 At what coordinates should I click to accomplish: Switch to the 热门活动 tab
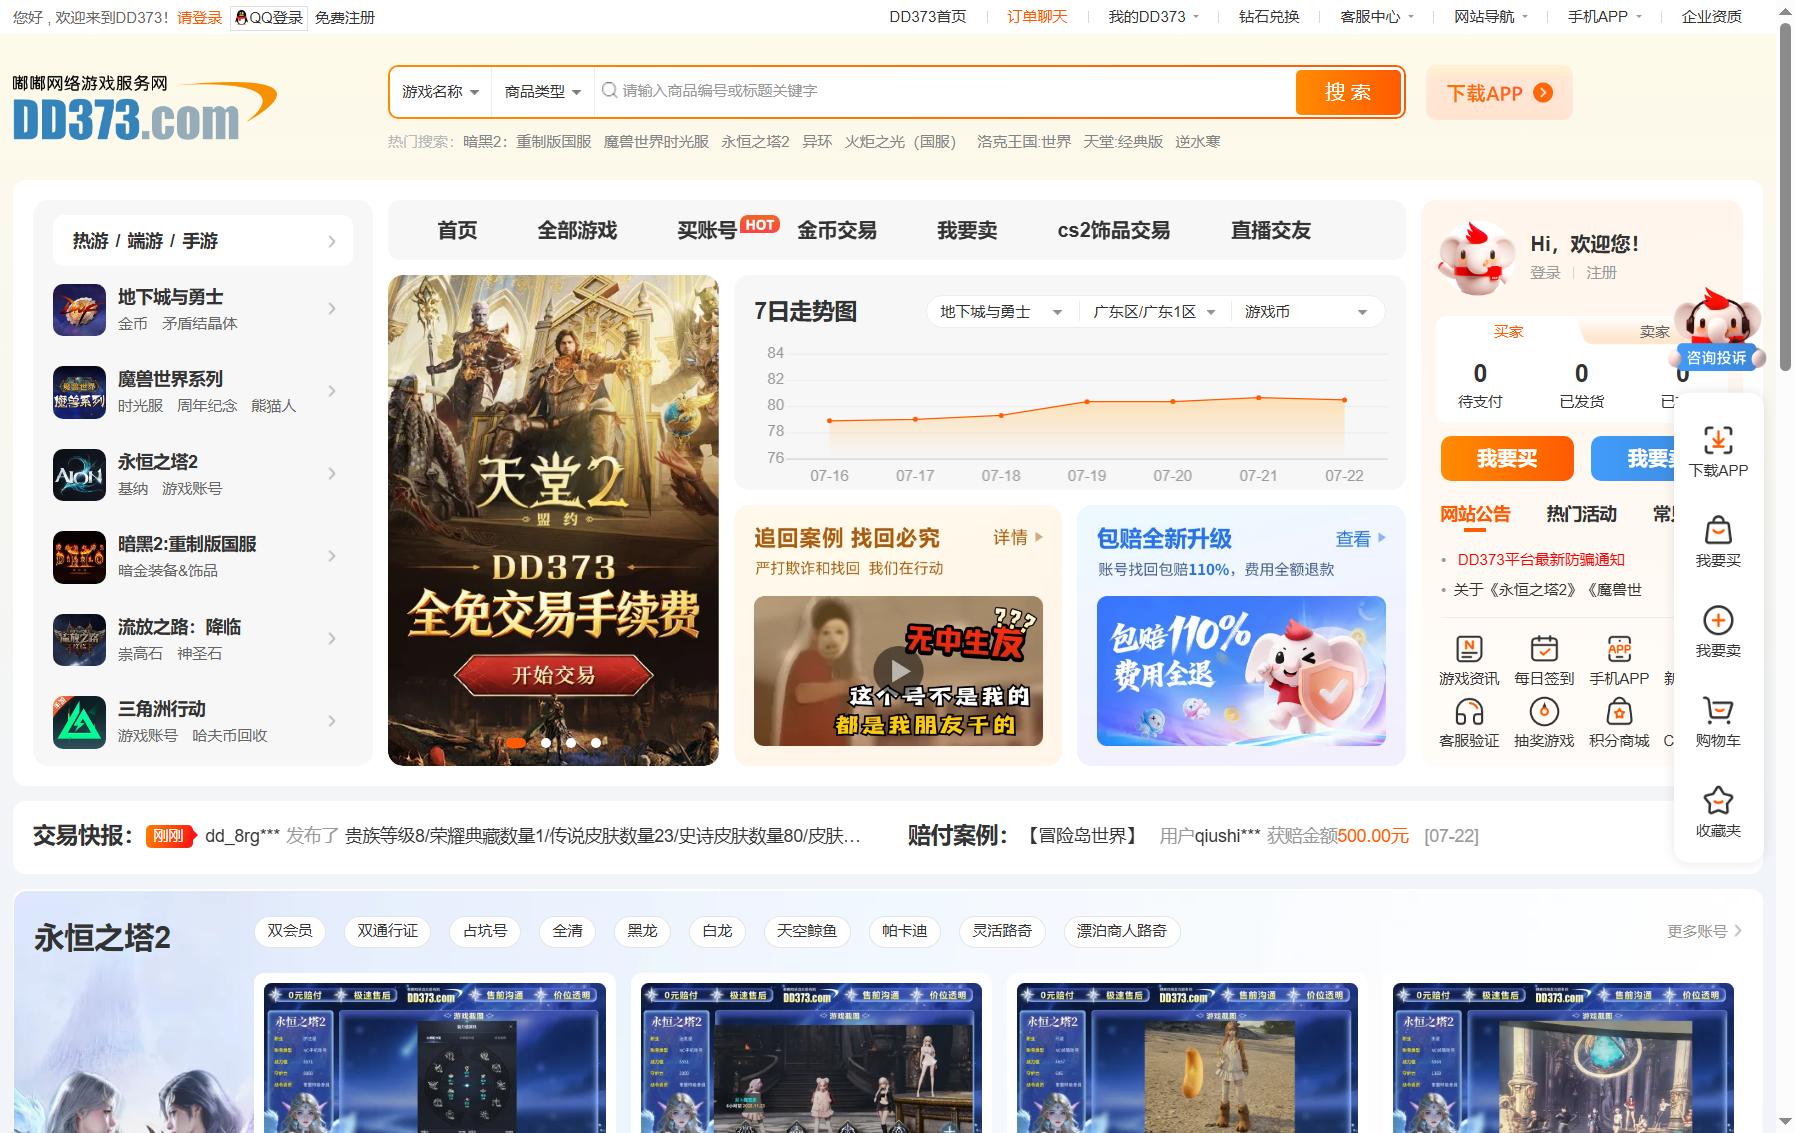[1581, 514]
